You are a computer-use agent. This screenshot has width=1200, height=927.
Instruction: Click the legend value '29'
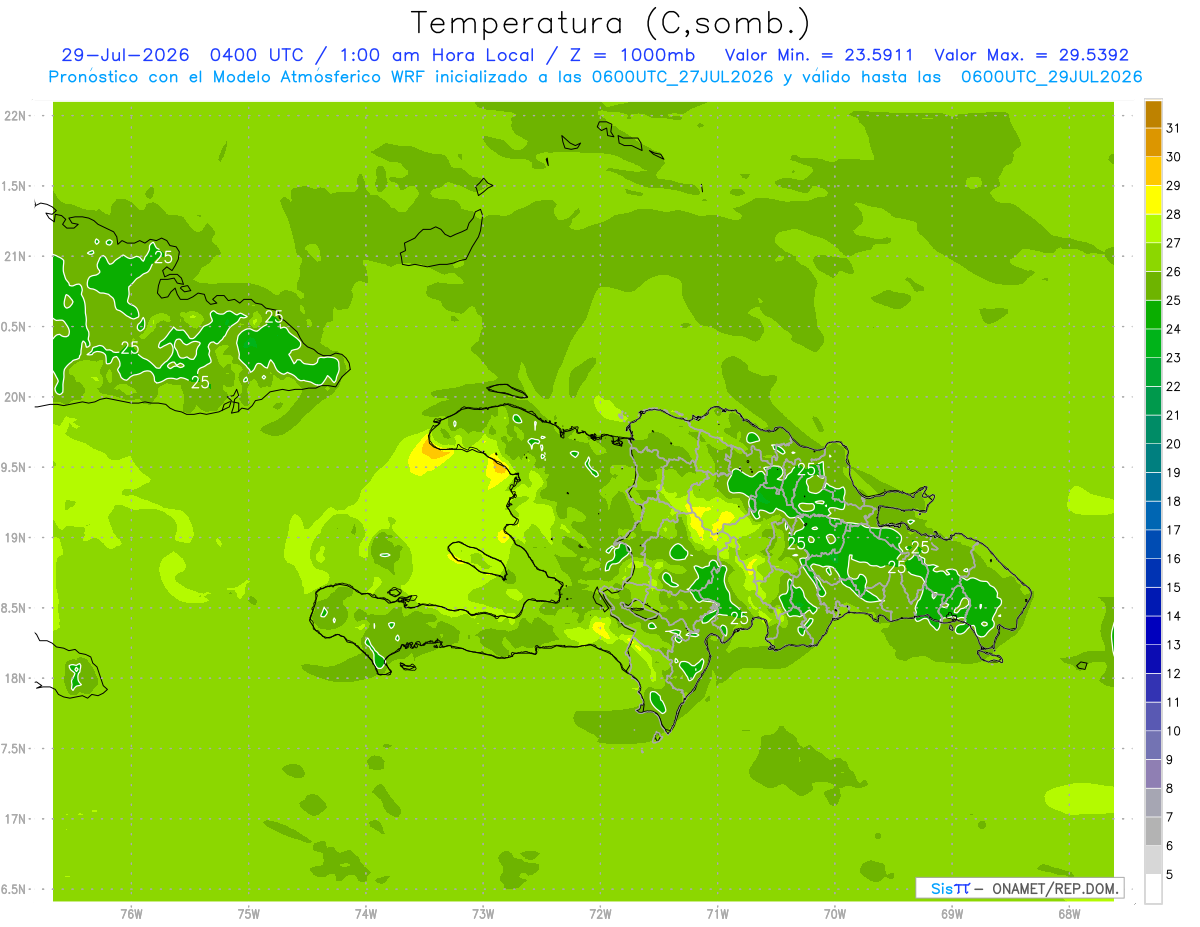coord(1173,185)
